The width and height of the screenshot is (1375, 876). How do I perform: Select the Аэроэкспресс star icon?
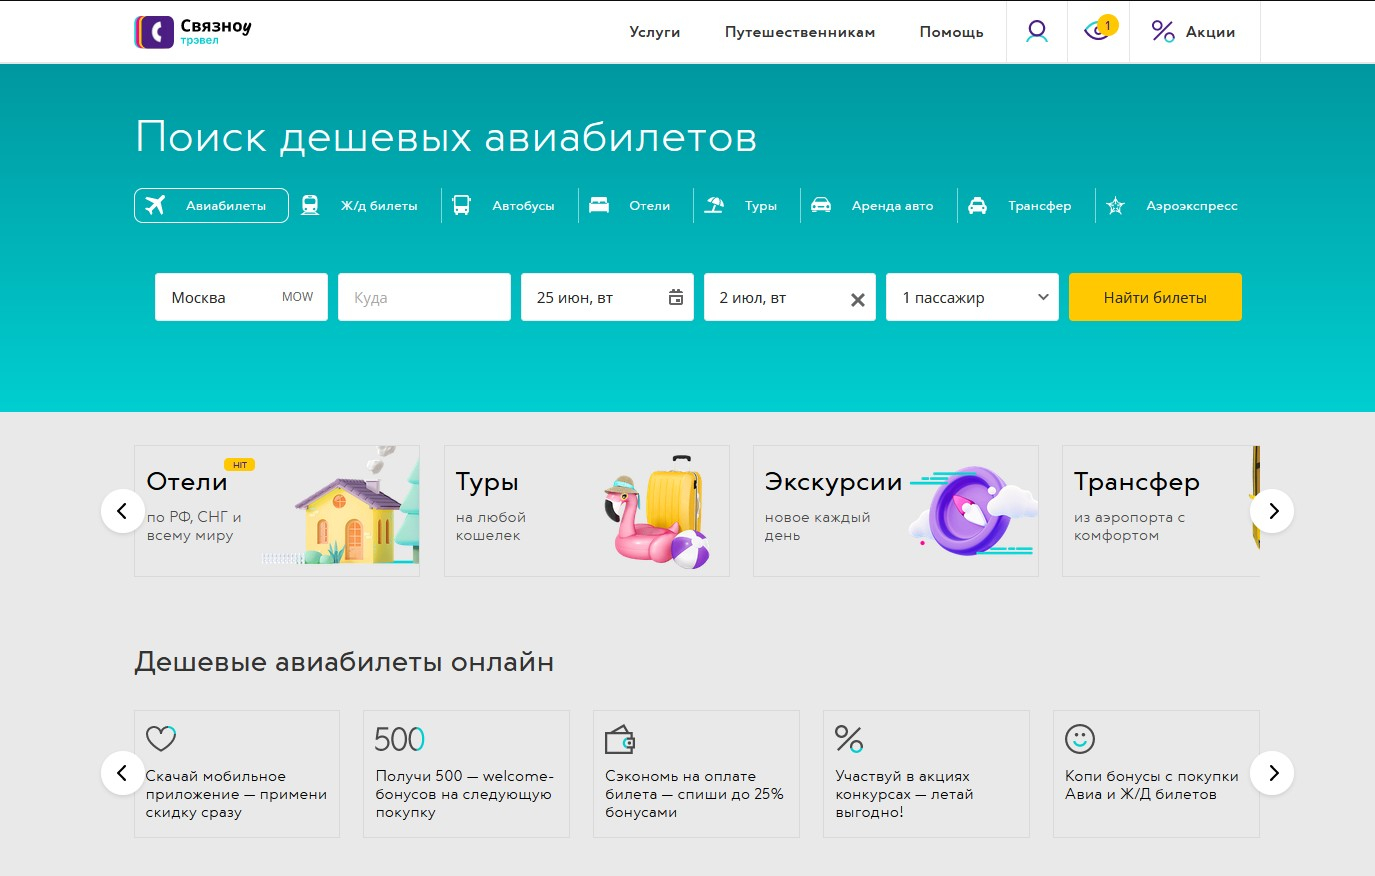[x=1116, y=206]
